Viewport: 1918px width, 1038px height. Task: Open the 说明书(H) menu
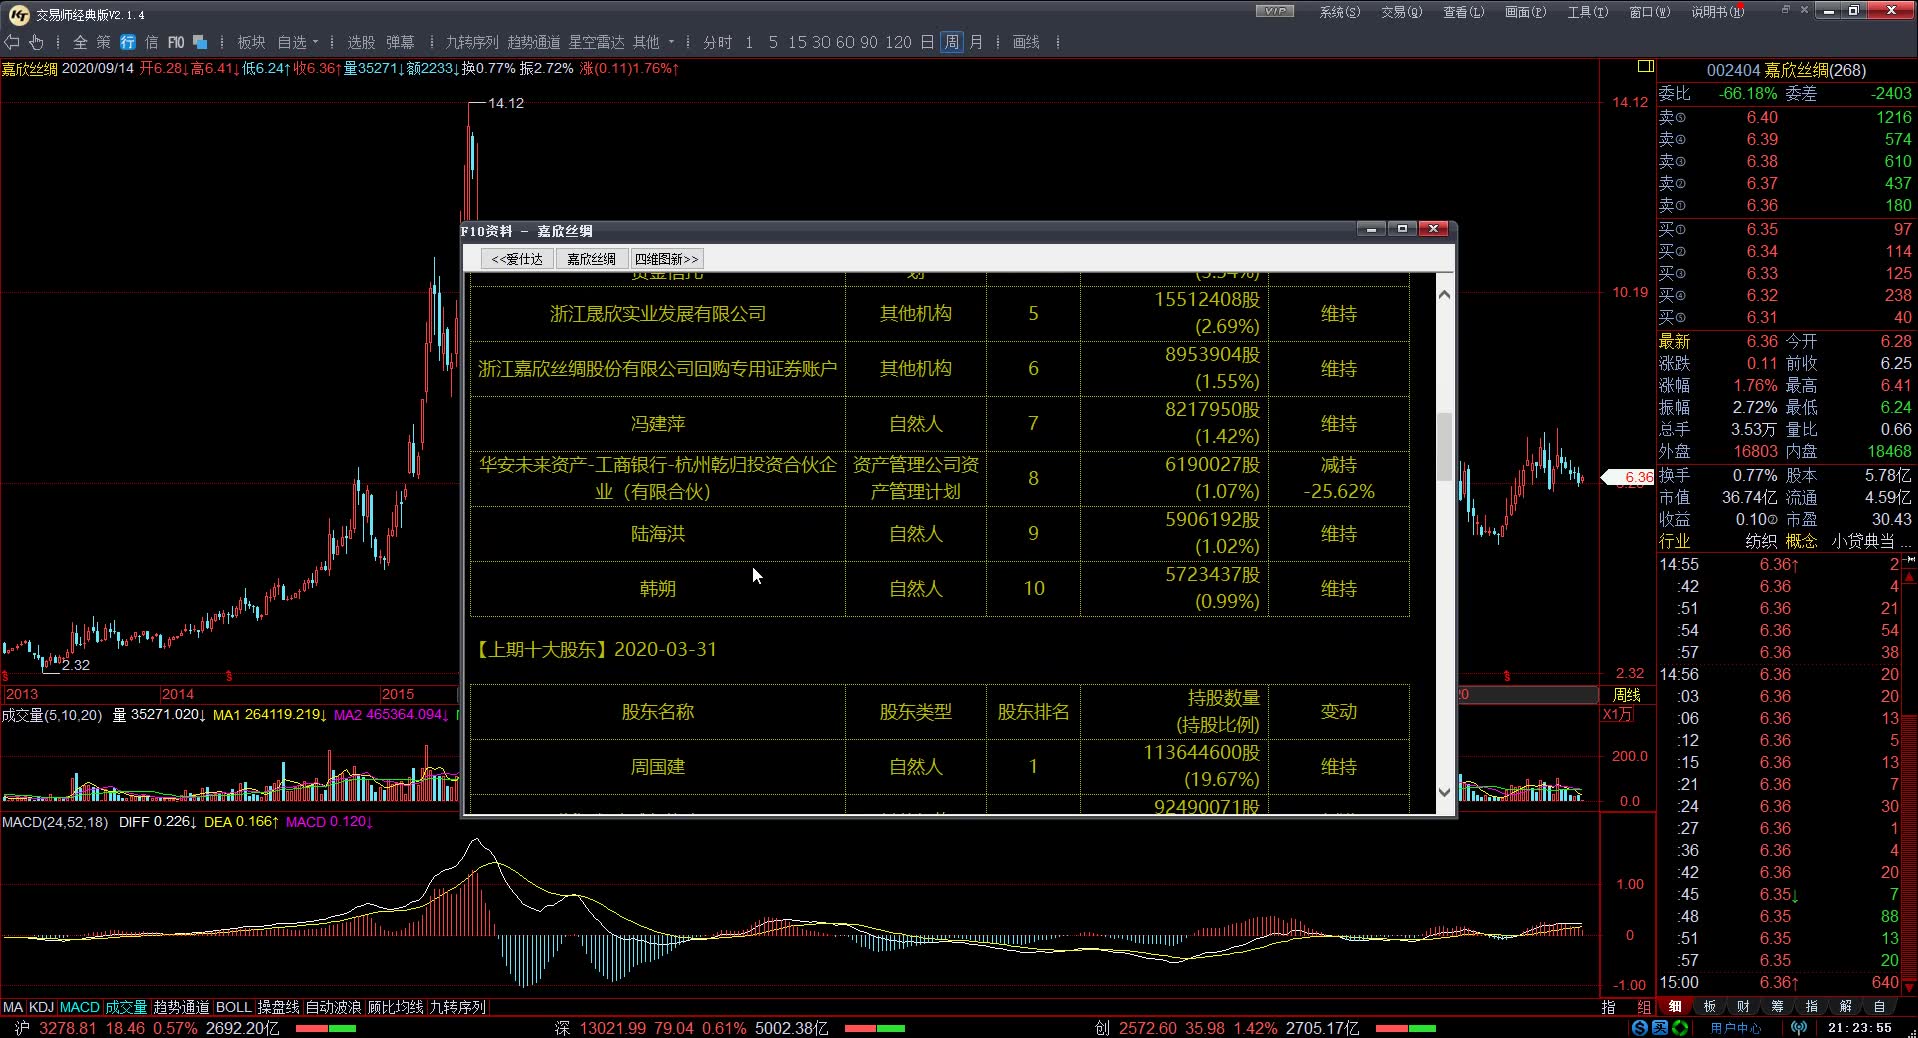[1717, 12]
